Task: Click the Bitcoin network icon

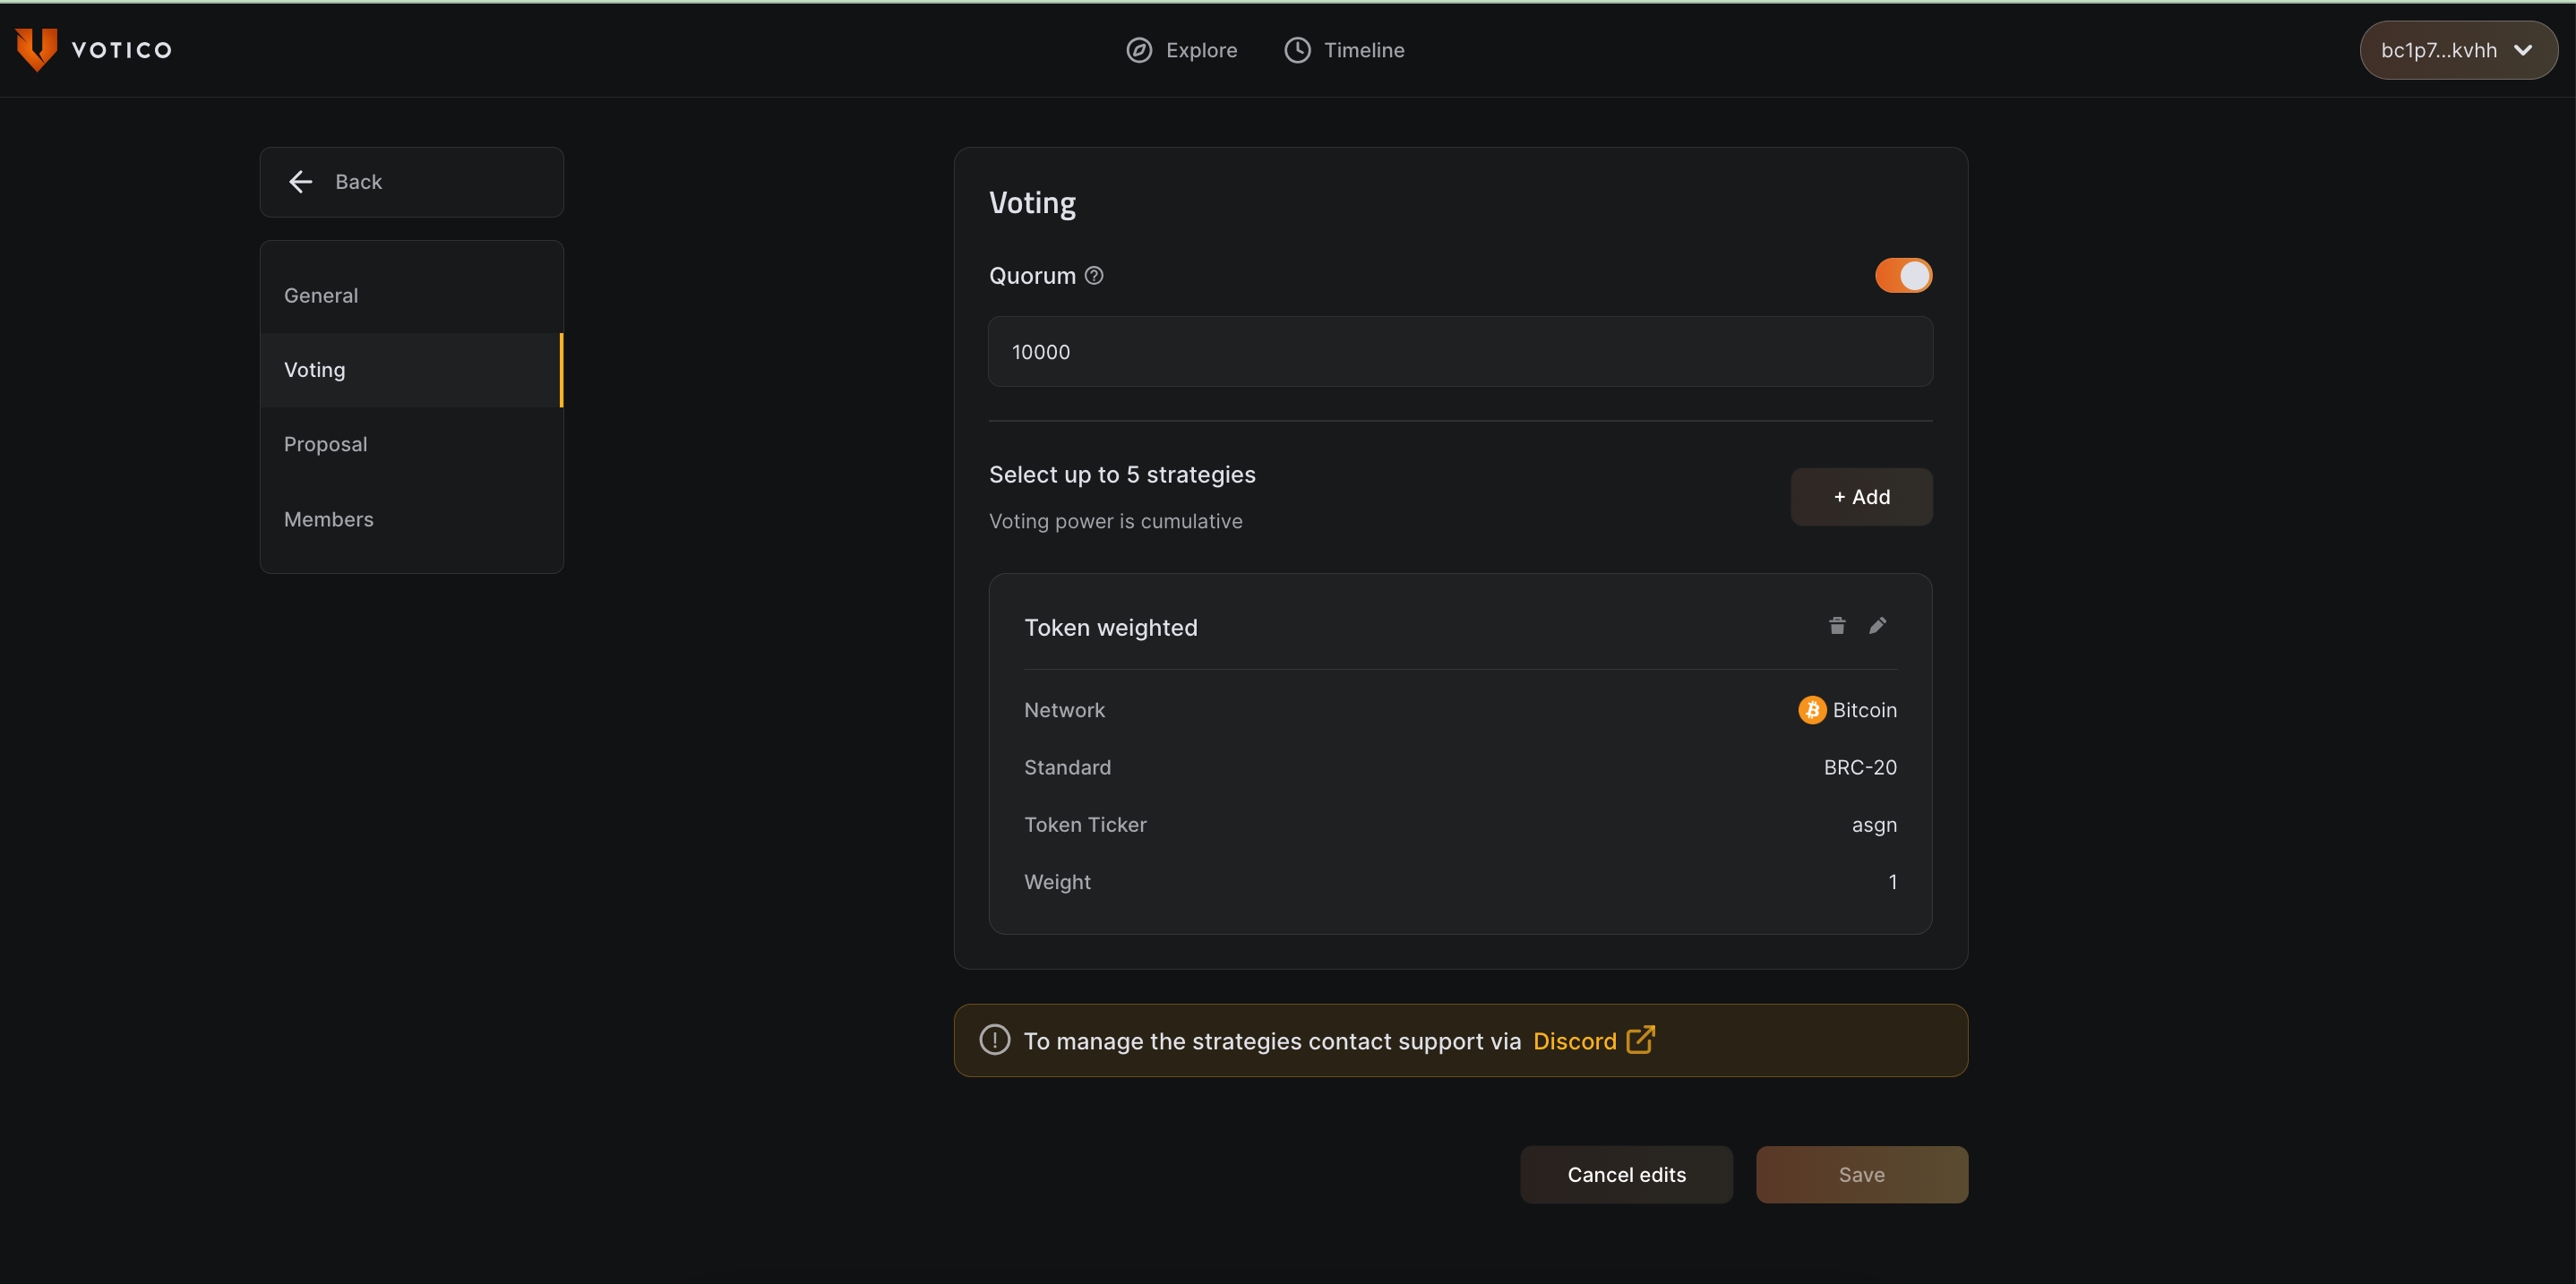Action: 1812,710
